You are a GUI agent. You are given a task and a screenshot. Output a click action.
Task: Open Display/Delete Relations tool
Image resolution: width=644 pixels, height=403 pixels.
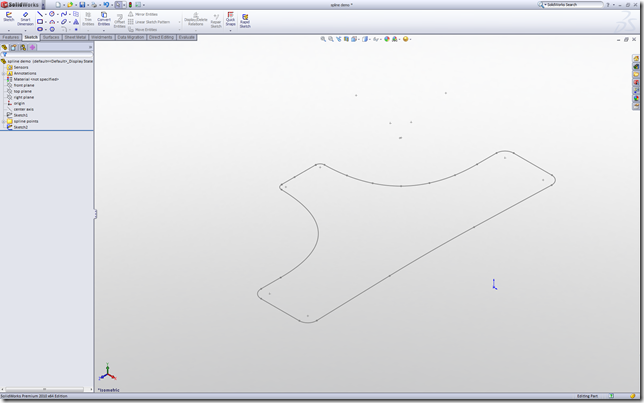pos(196,19)
